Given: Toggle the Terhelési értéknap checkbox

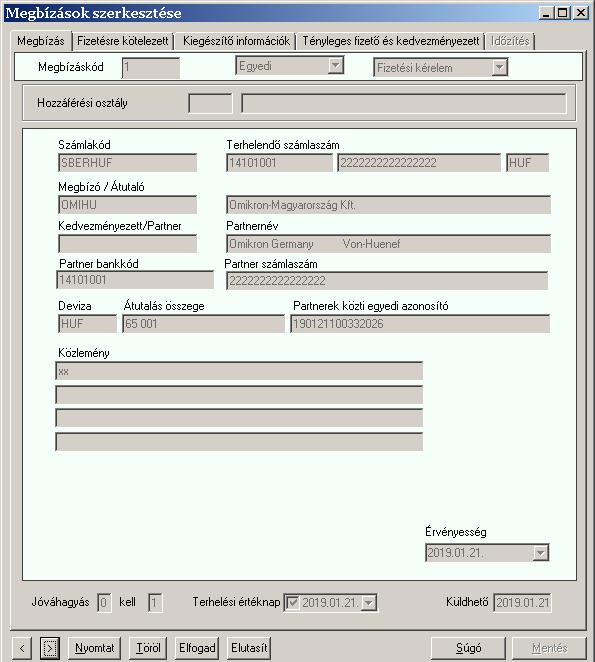Looking at the screenshot, I should point(293,602).
